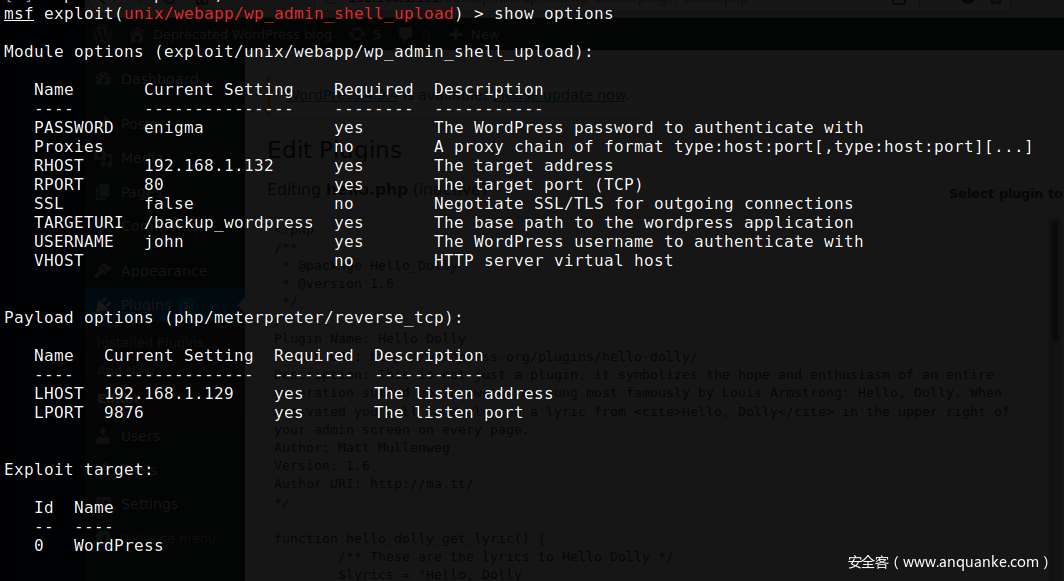Click 'The listen port' description
The height and width of the screenshot is (581, 1064).
449,413
